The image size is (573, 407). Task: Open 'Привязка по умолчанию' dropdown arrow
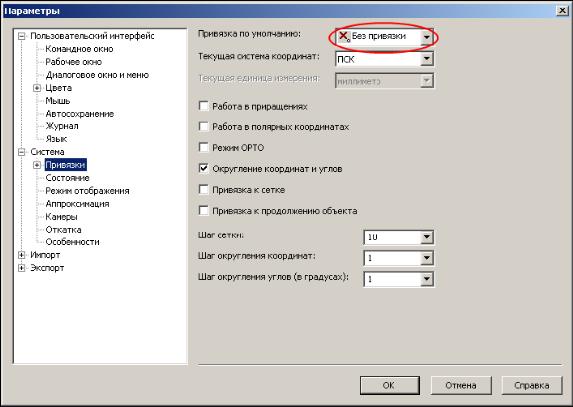click(426, 37)
